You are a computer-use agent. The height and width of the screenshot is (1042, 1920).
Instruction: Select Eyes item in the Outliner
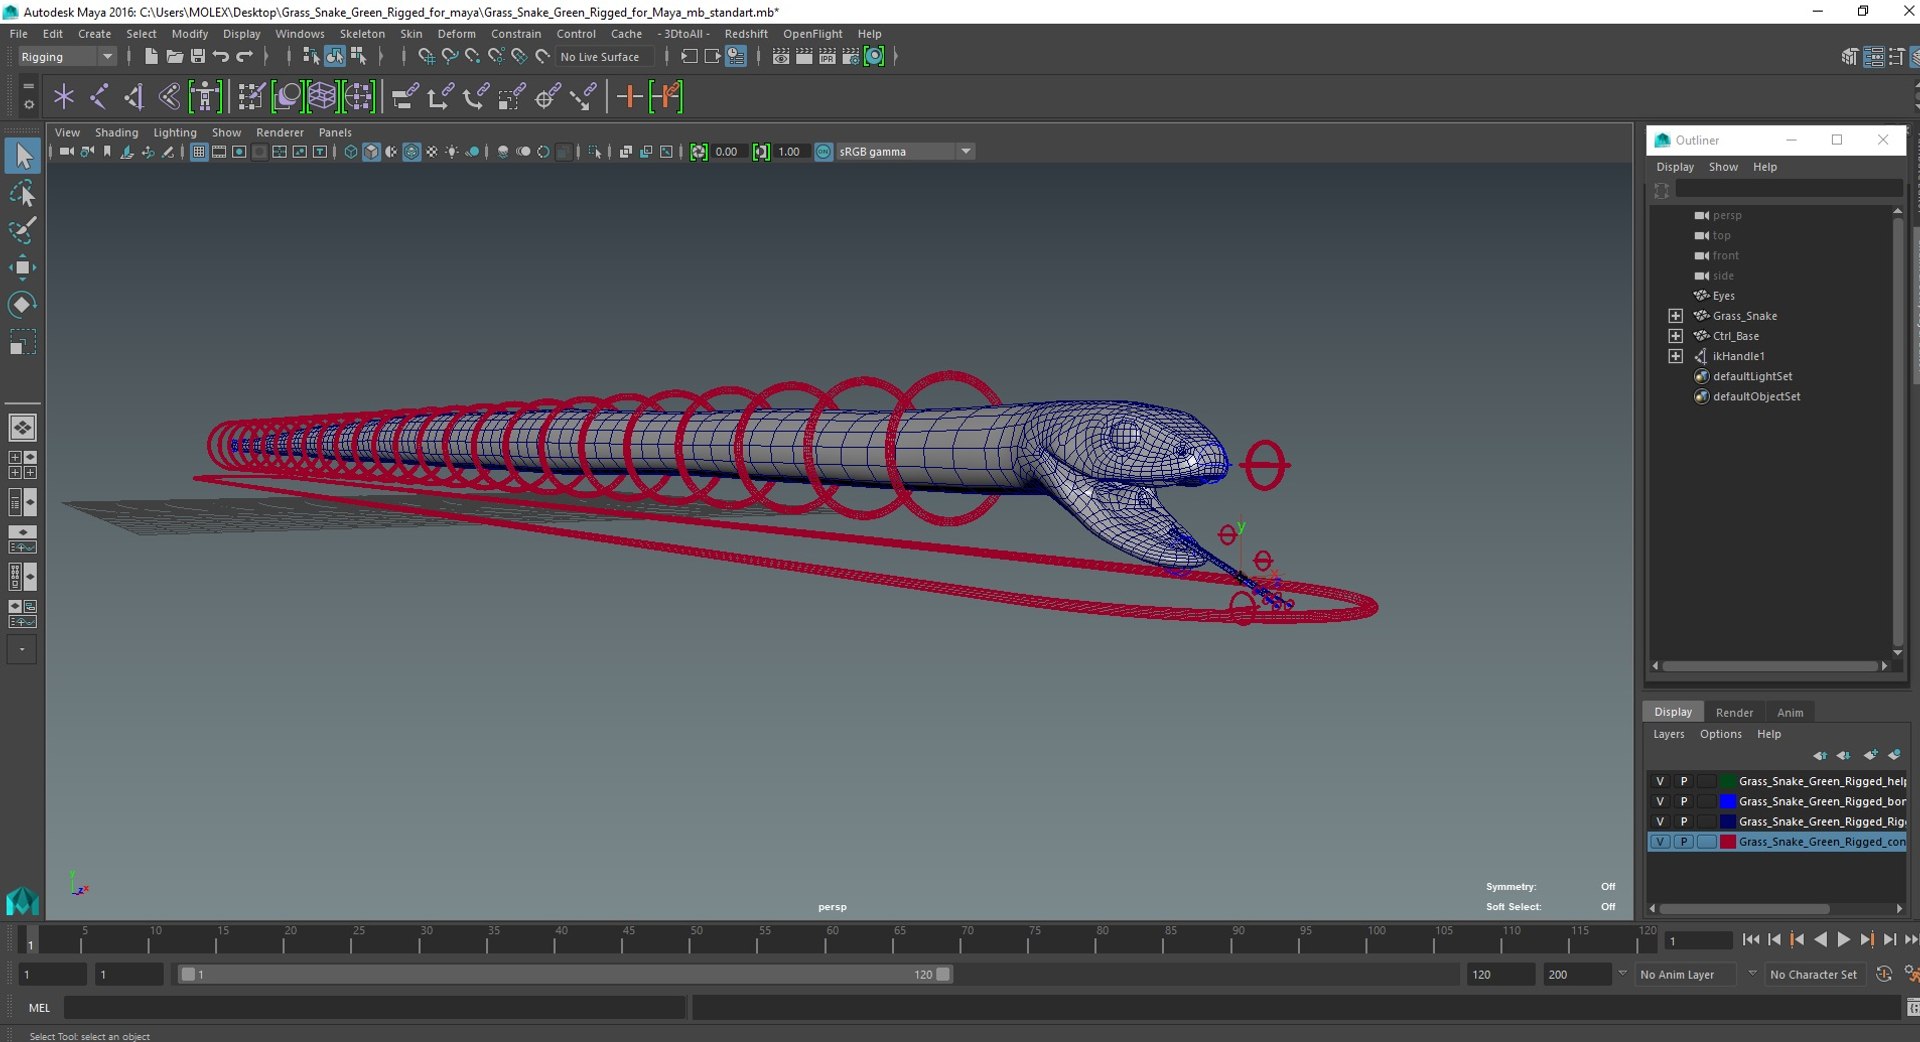click(x=1723, y=296)
